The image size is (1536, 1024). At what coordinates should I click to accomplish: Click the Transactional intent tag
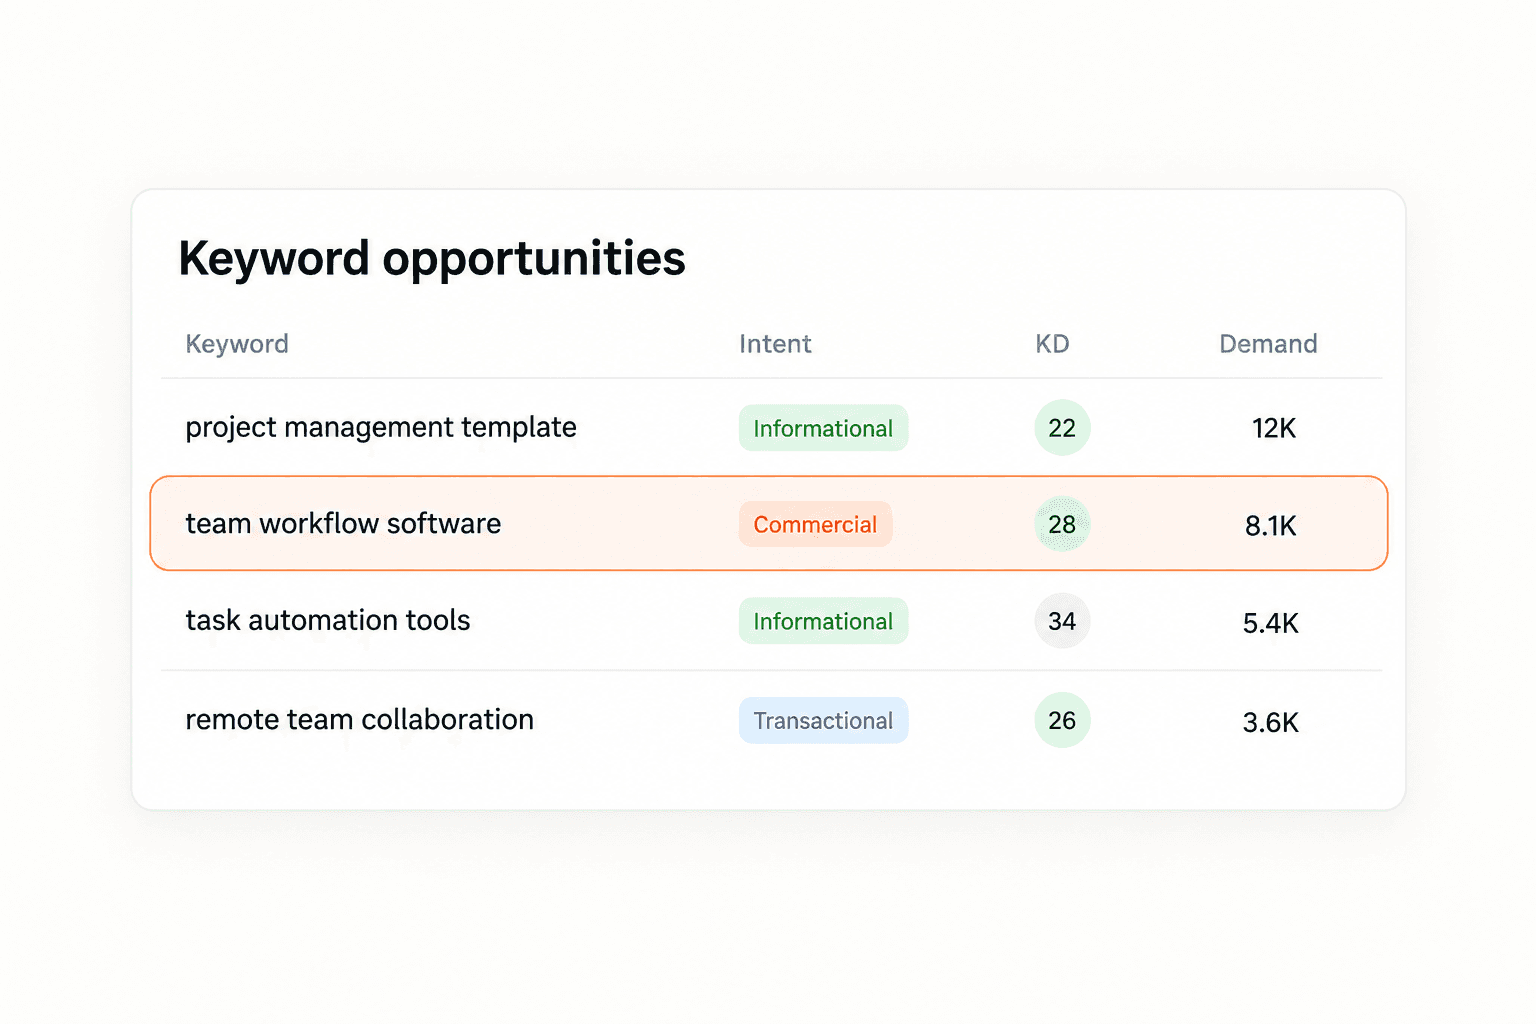pos(823,720)
